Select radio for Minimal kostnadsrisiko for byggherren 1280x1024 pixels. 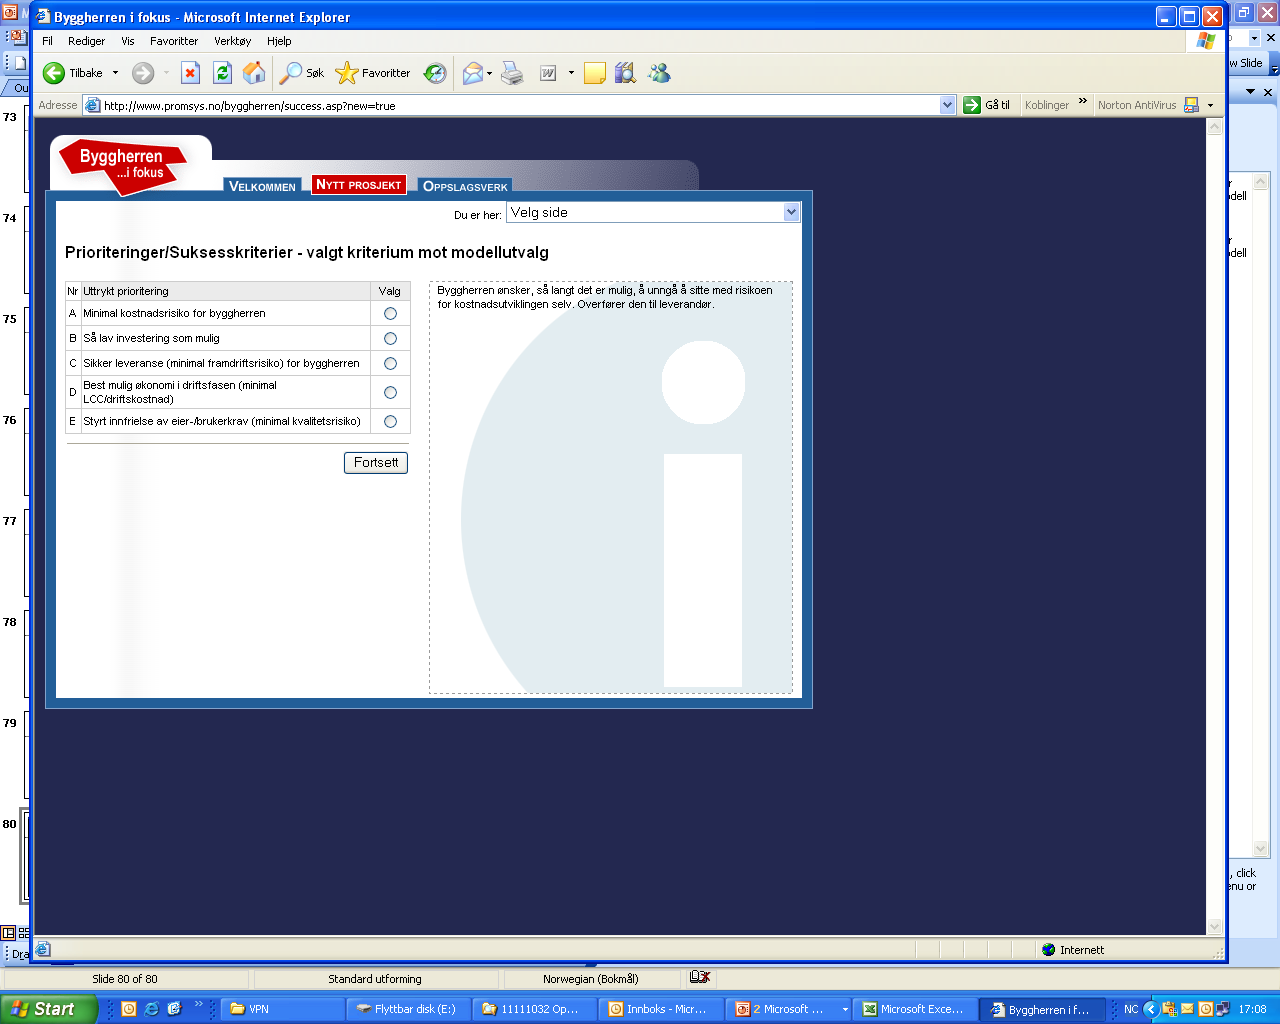click(x=390, y=314)
